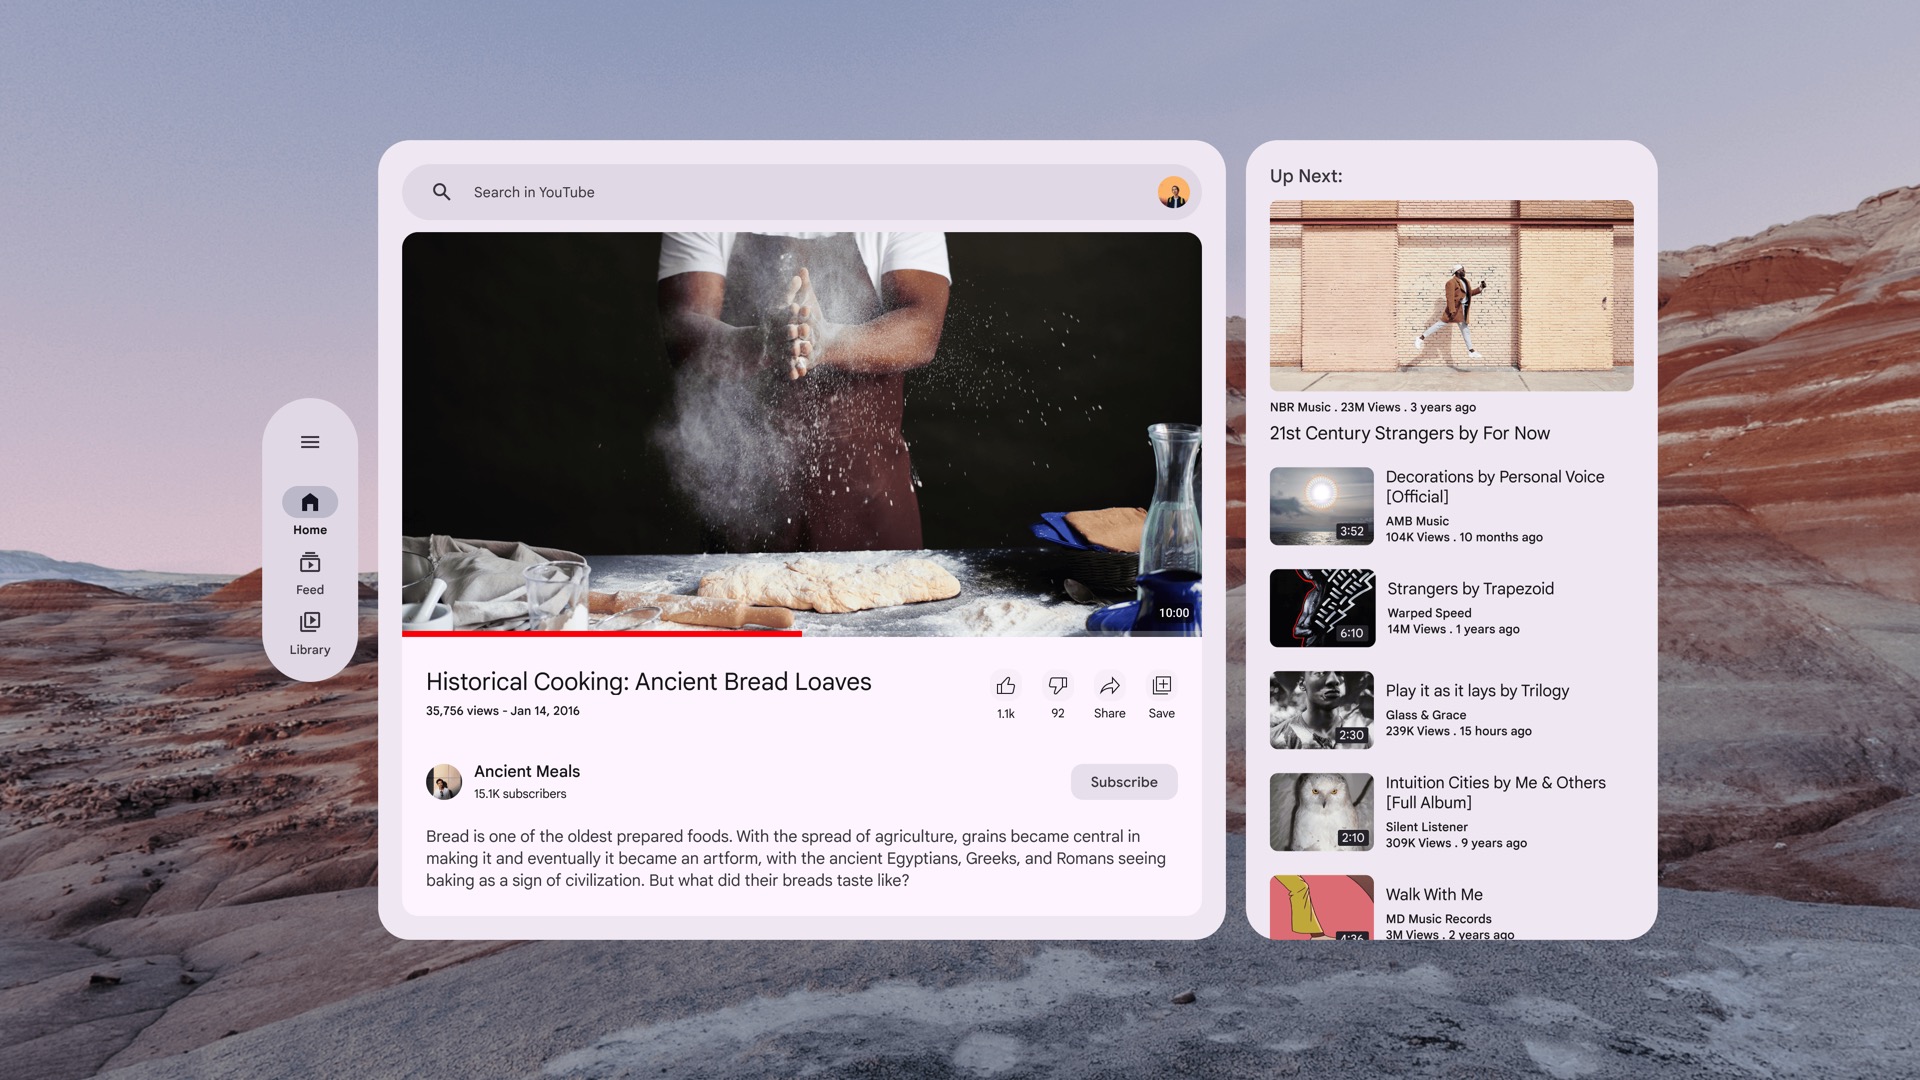1920x1080 pixels.
Task: Share the Ancient Bread Loaves video
Action: [1110, 686]
